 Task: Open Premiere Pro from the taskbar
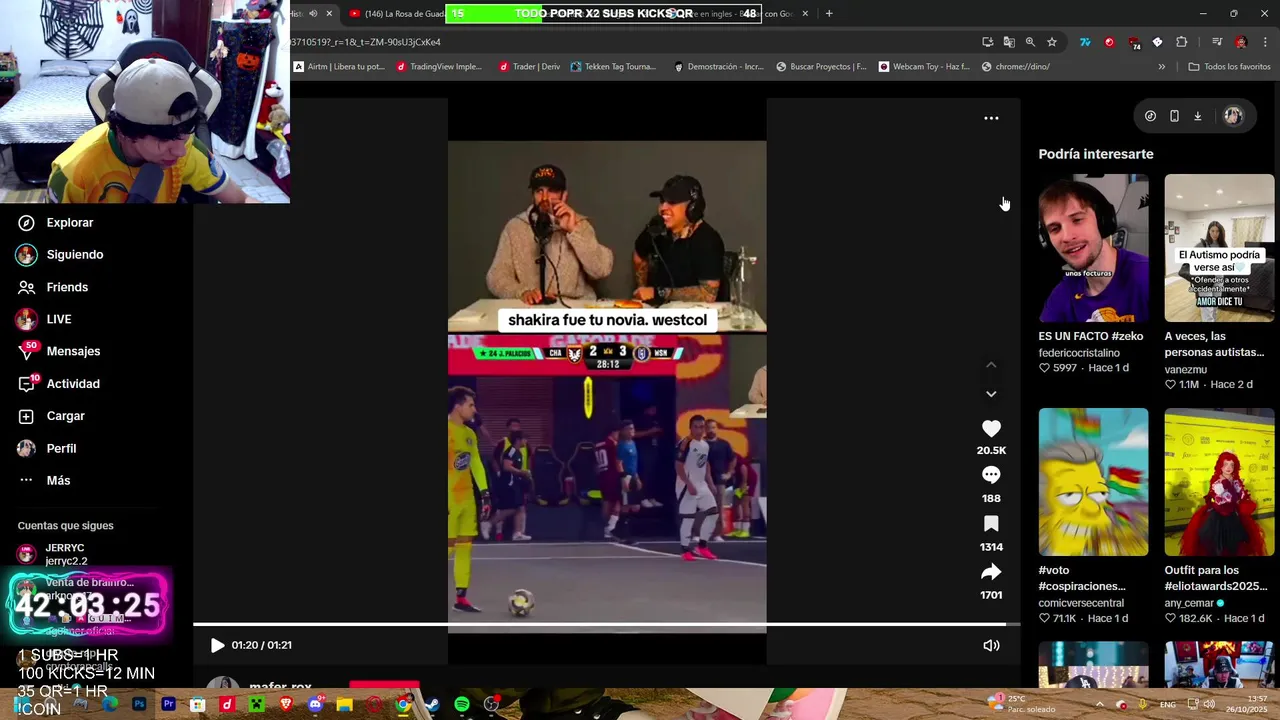[168, 705]
